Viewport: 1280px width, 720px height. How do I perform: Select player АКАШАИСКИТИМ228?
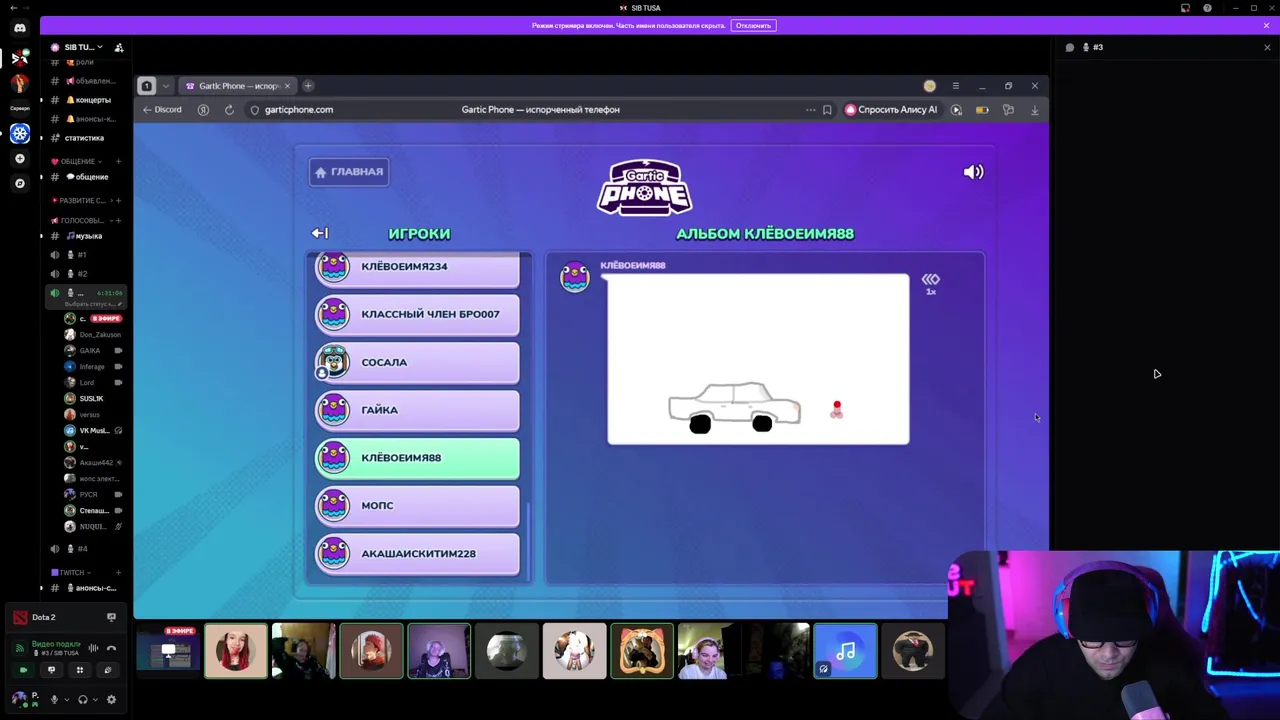(418, 553)
